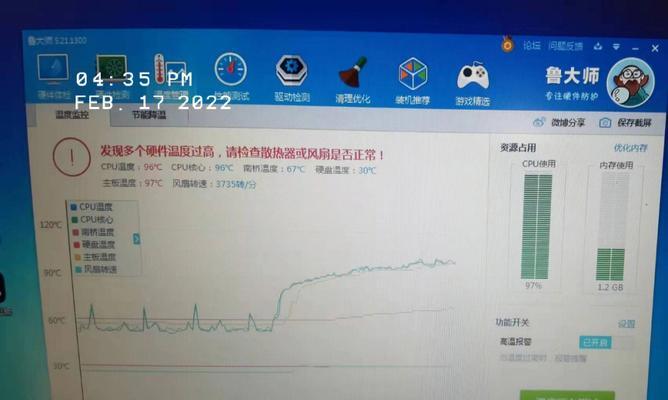Switch to temperature monitoring tab (温度监控)
The width and height of the screenshot is (668, 400).
(x=72, y=115)
